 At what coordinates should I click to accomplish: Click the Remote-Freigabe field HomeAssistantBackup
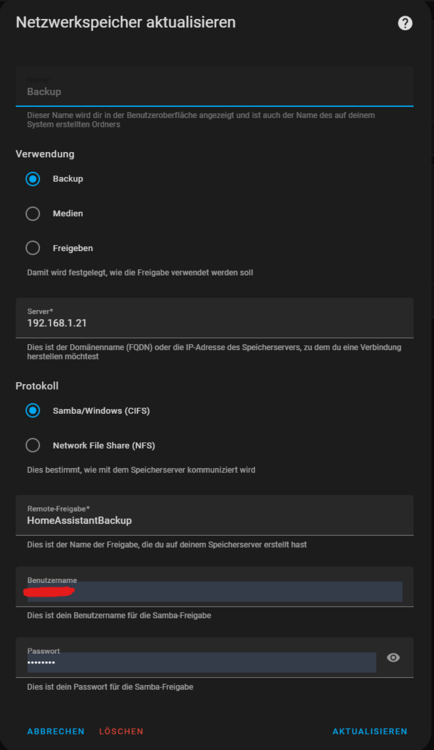214,515
